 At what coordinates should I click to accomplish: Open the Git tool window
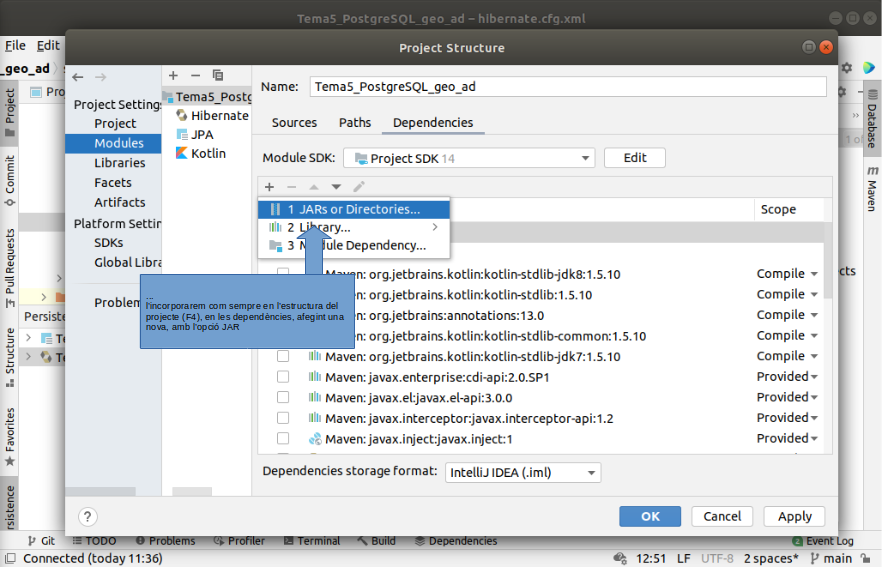point(42,541)
